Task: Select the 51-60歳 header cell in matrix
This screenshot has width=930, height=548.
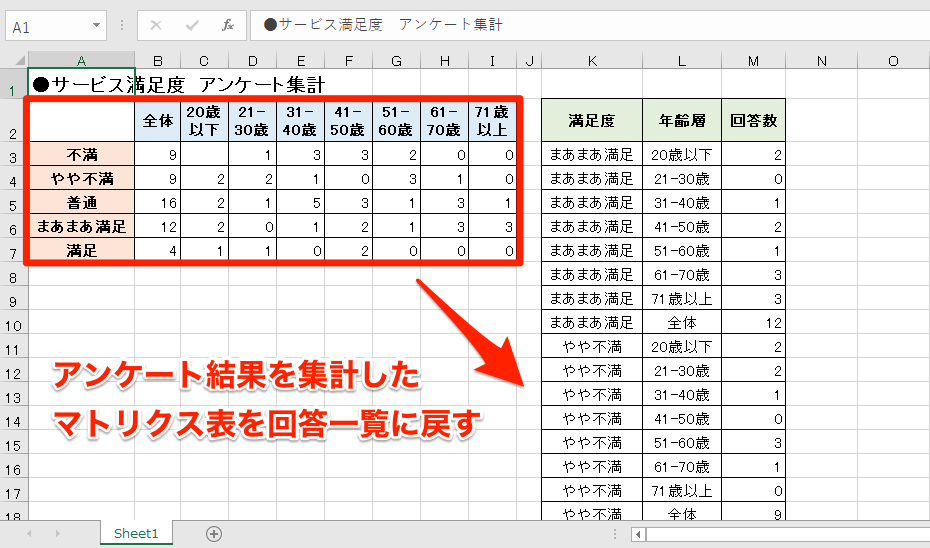Action: click(396, 120)
